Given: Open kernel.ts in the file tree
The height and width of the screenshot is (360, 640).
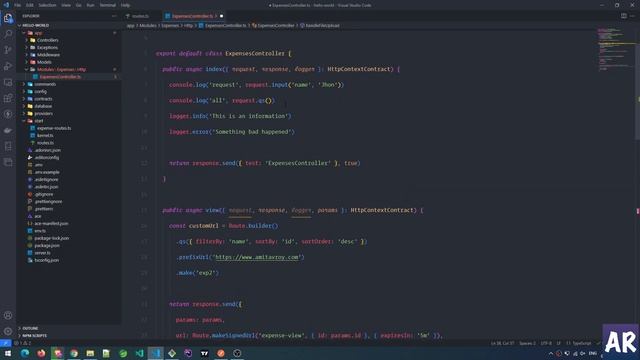Looking at the screenshot, I should [69, 136].
